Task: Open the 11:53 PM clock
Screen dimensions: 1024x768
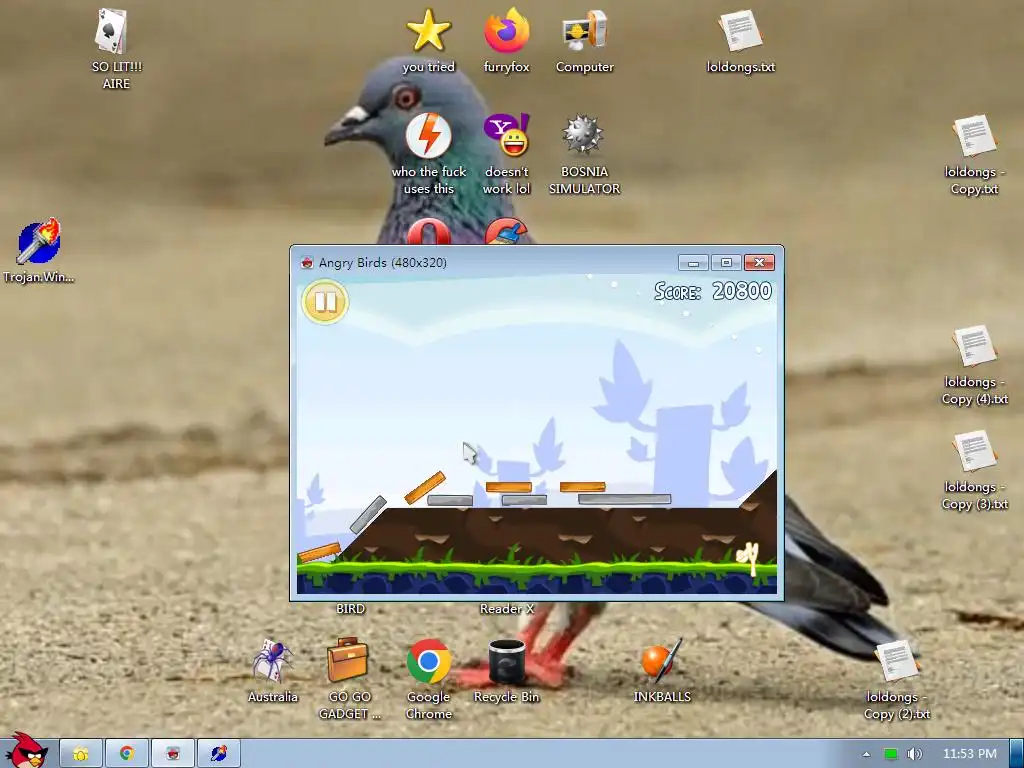Action: point(970,754)
